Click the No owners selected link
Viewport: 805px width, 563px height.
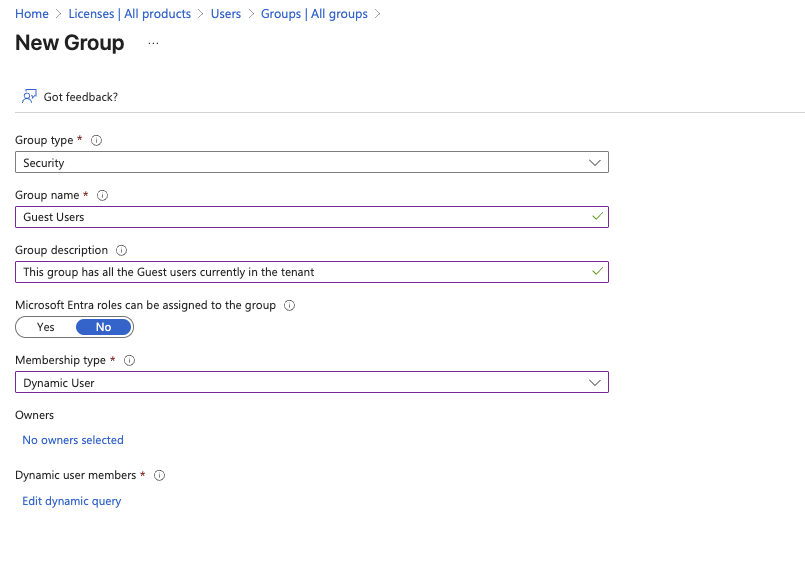(x=73, y=440)
